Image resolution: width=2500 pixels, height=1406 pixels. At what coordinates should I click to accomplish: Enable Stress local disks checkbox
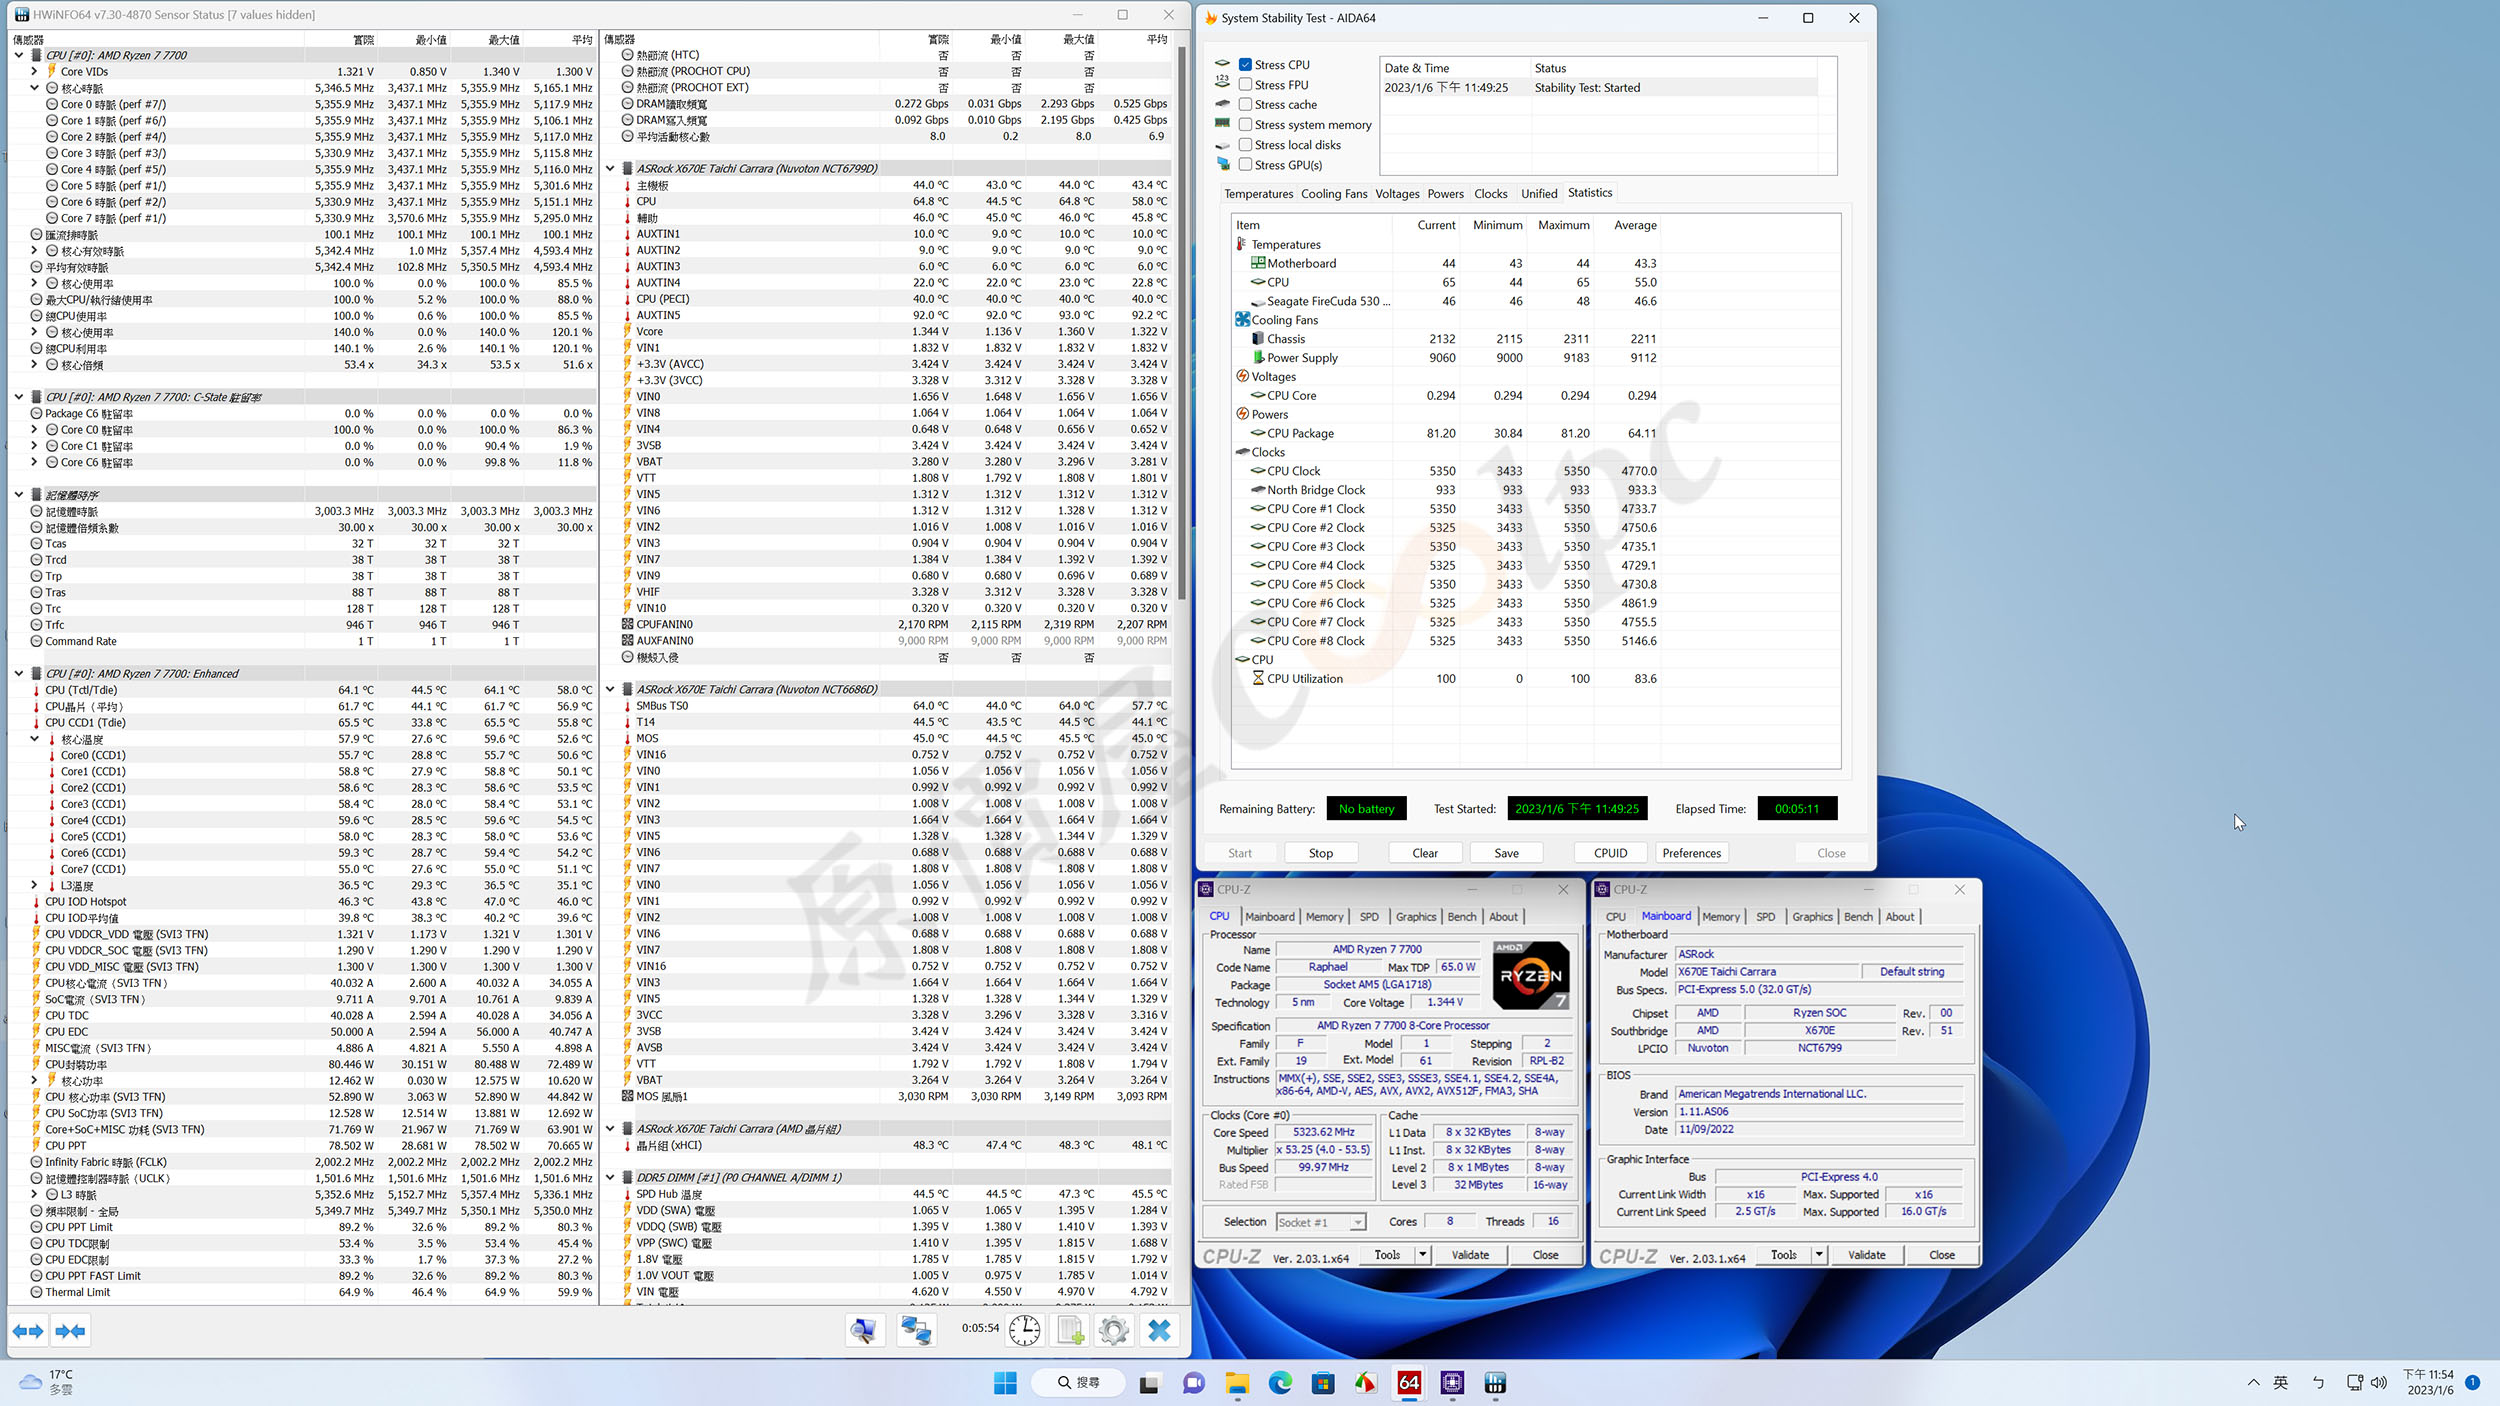(x=1245, y=145)
